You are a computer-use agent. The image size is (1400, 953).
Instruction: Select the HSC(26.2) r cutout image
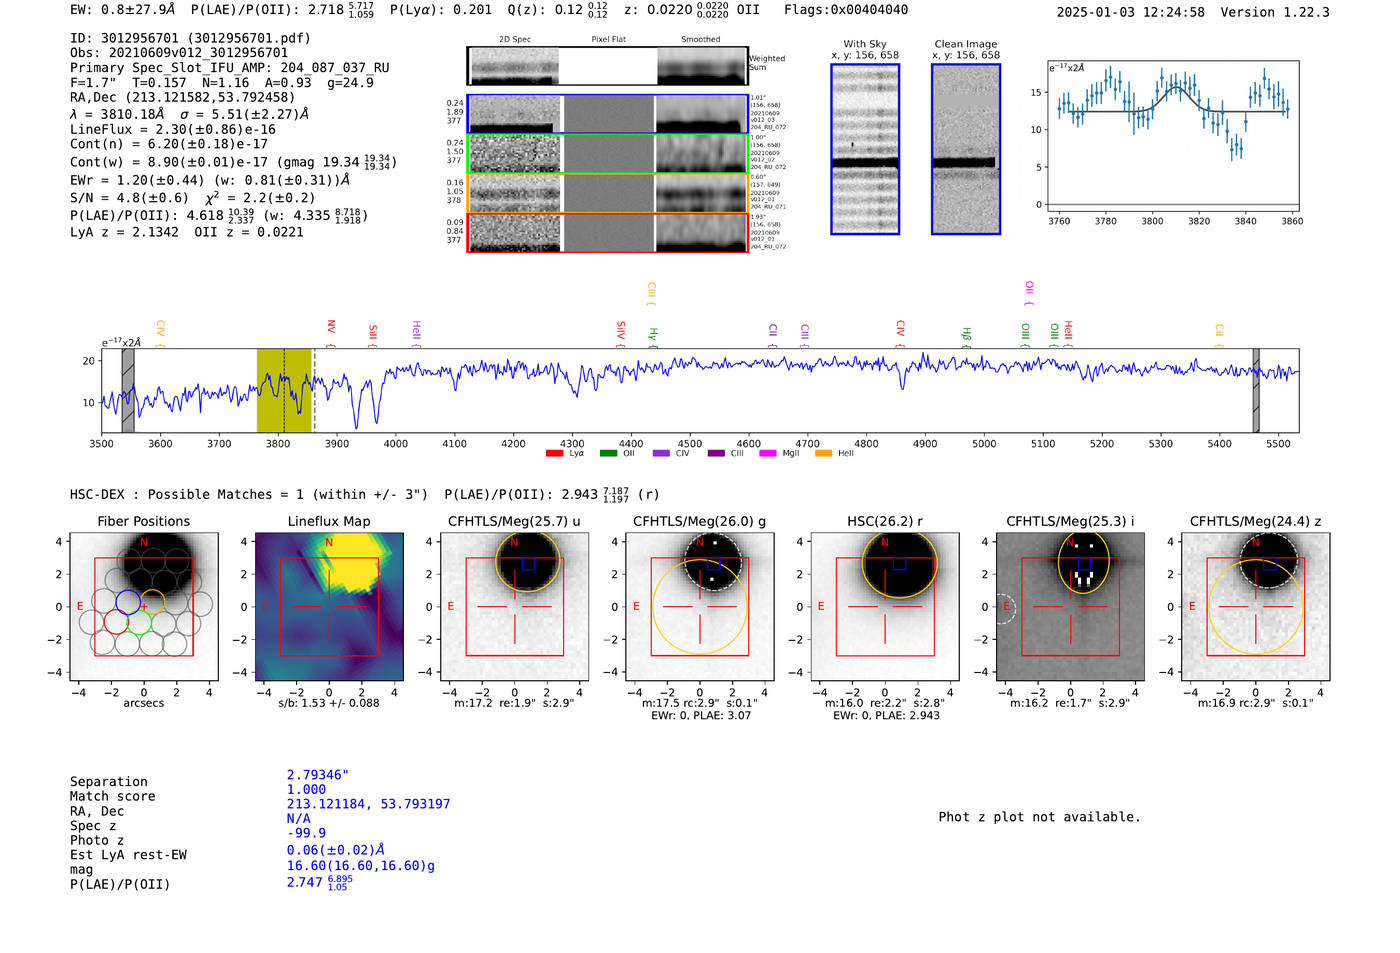click(884, 607)
